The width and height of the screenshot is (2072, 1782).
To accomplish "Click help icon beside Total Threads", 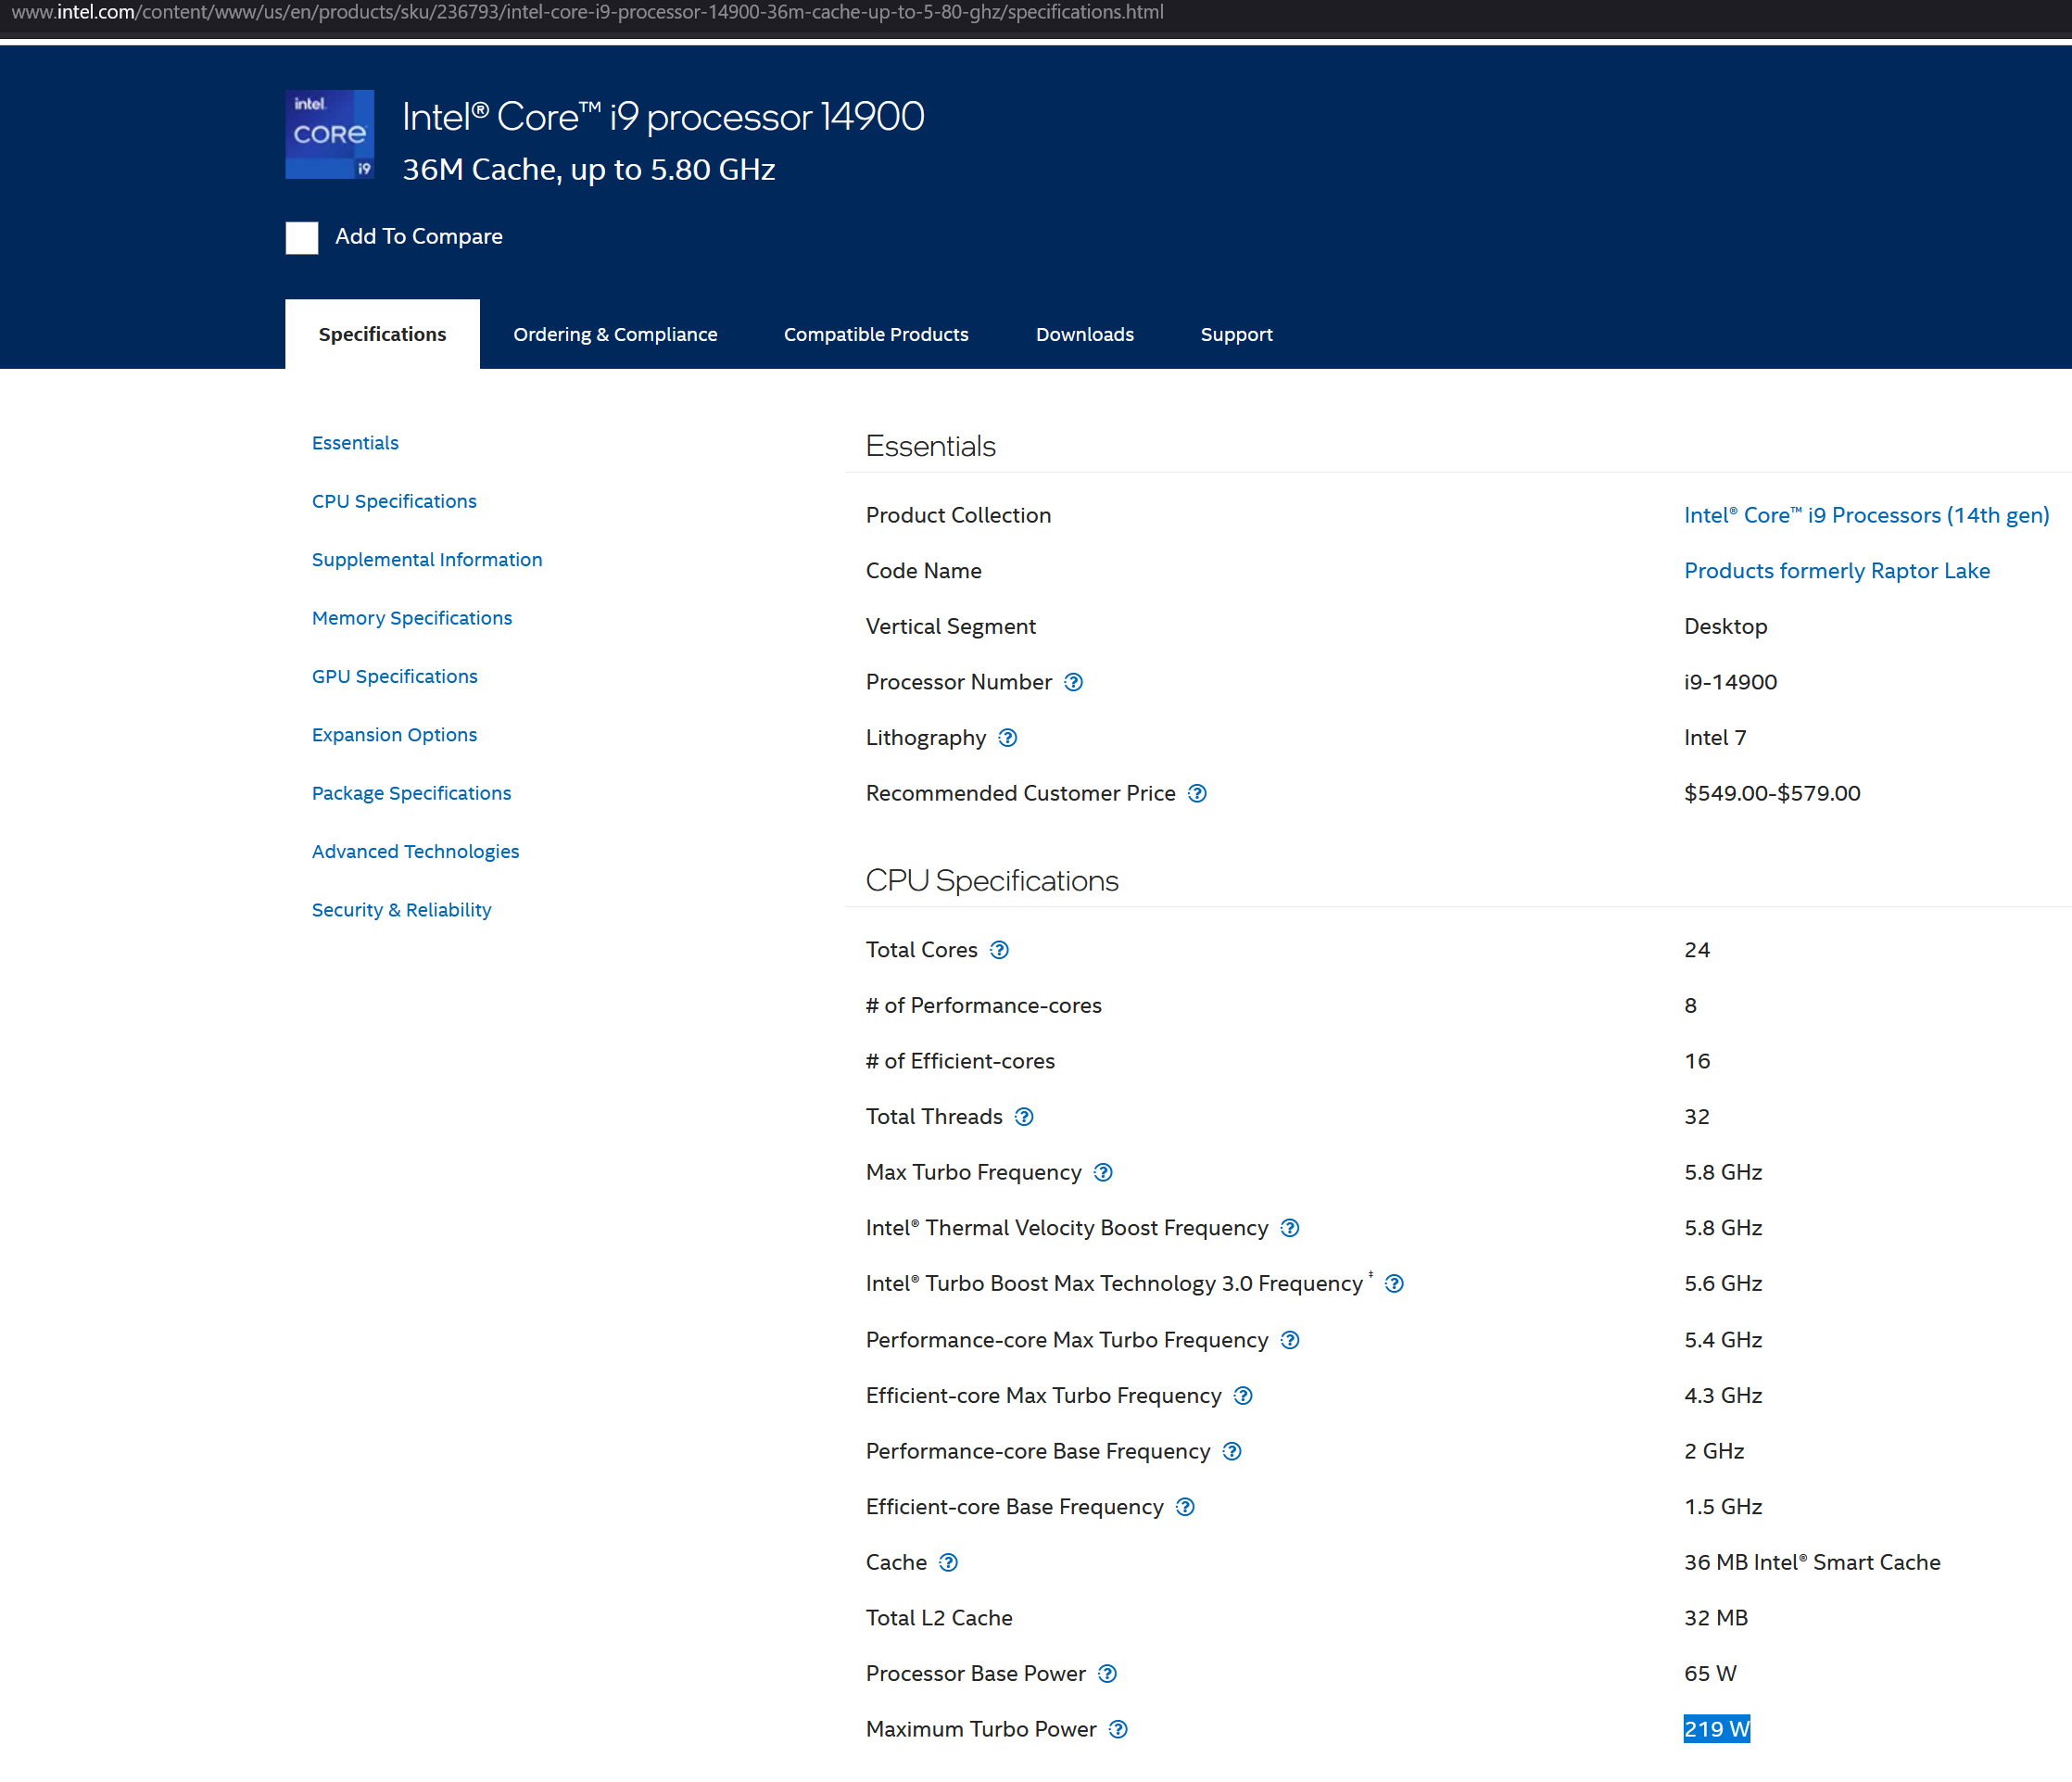I will pos(1024,1117).
